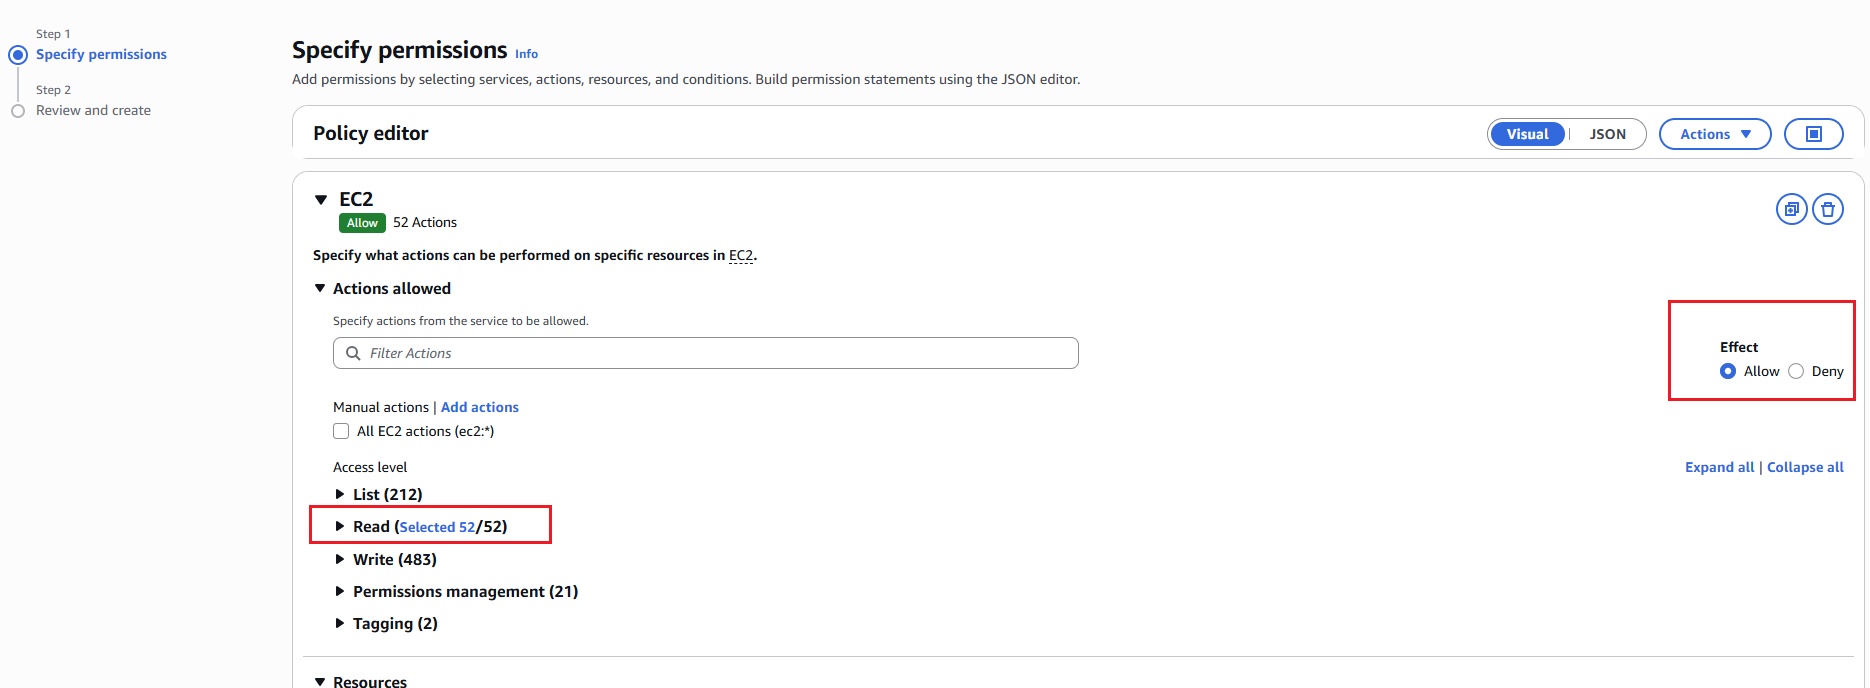Click the duplicate statement icon for EC2
The image size is (1870, 688).
pyautogui.click(x=1791, y=209)
